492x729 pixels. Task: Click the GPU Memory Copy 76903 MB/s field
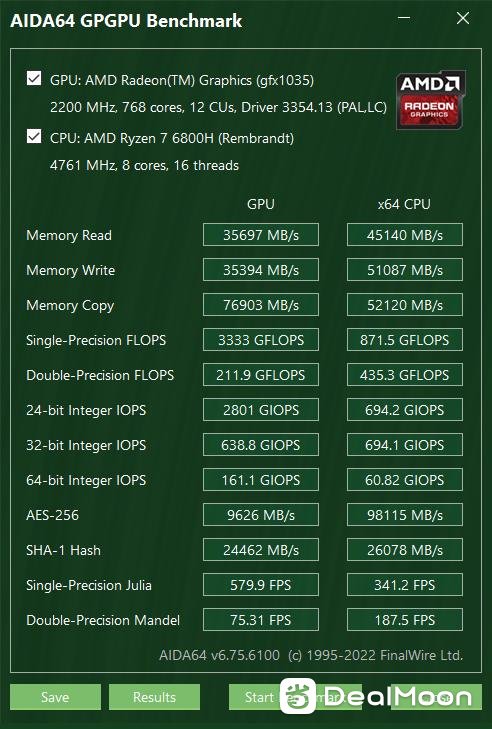click(261, 305)
